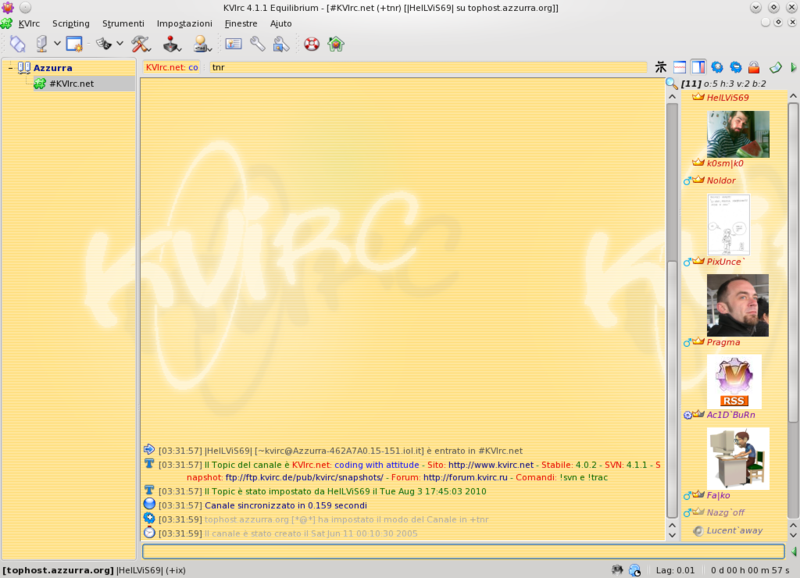Image resolution: width=800 pixels, height=578 pixels.
Task: Toggle the red padlock encryption icon
Action: 754,67
